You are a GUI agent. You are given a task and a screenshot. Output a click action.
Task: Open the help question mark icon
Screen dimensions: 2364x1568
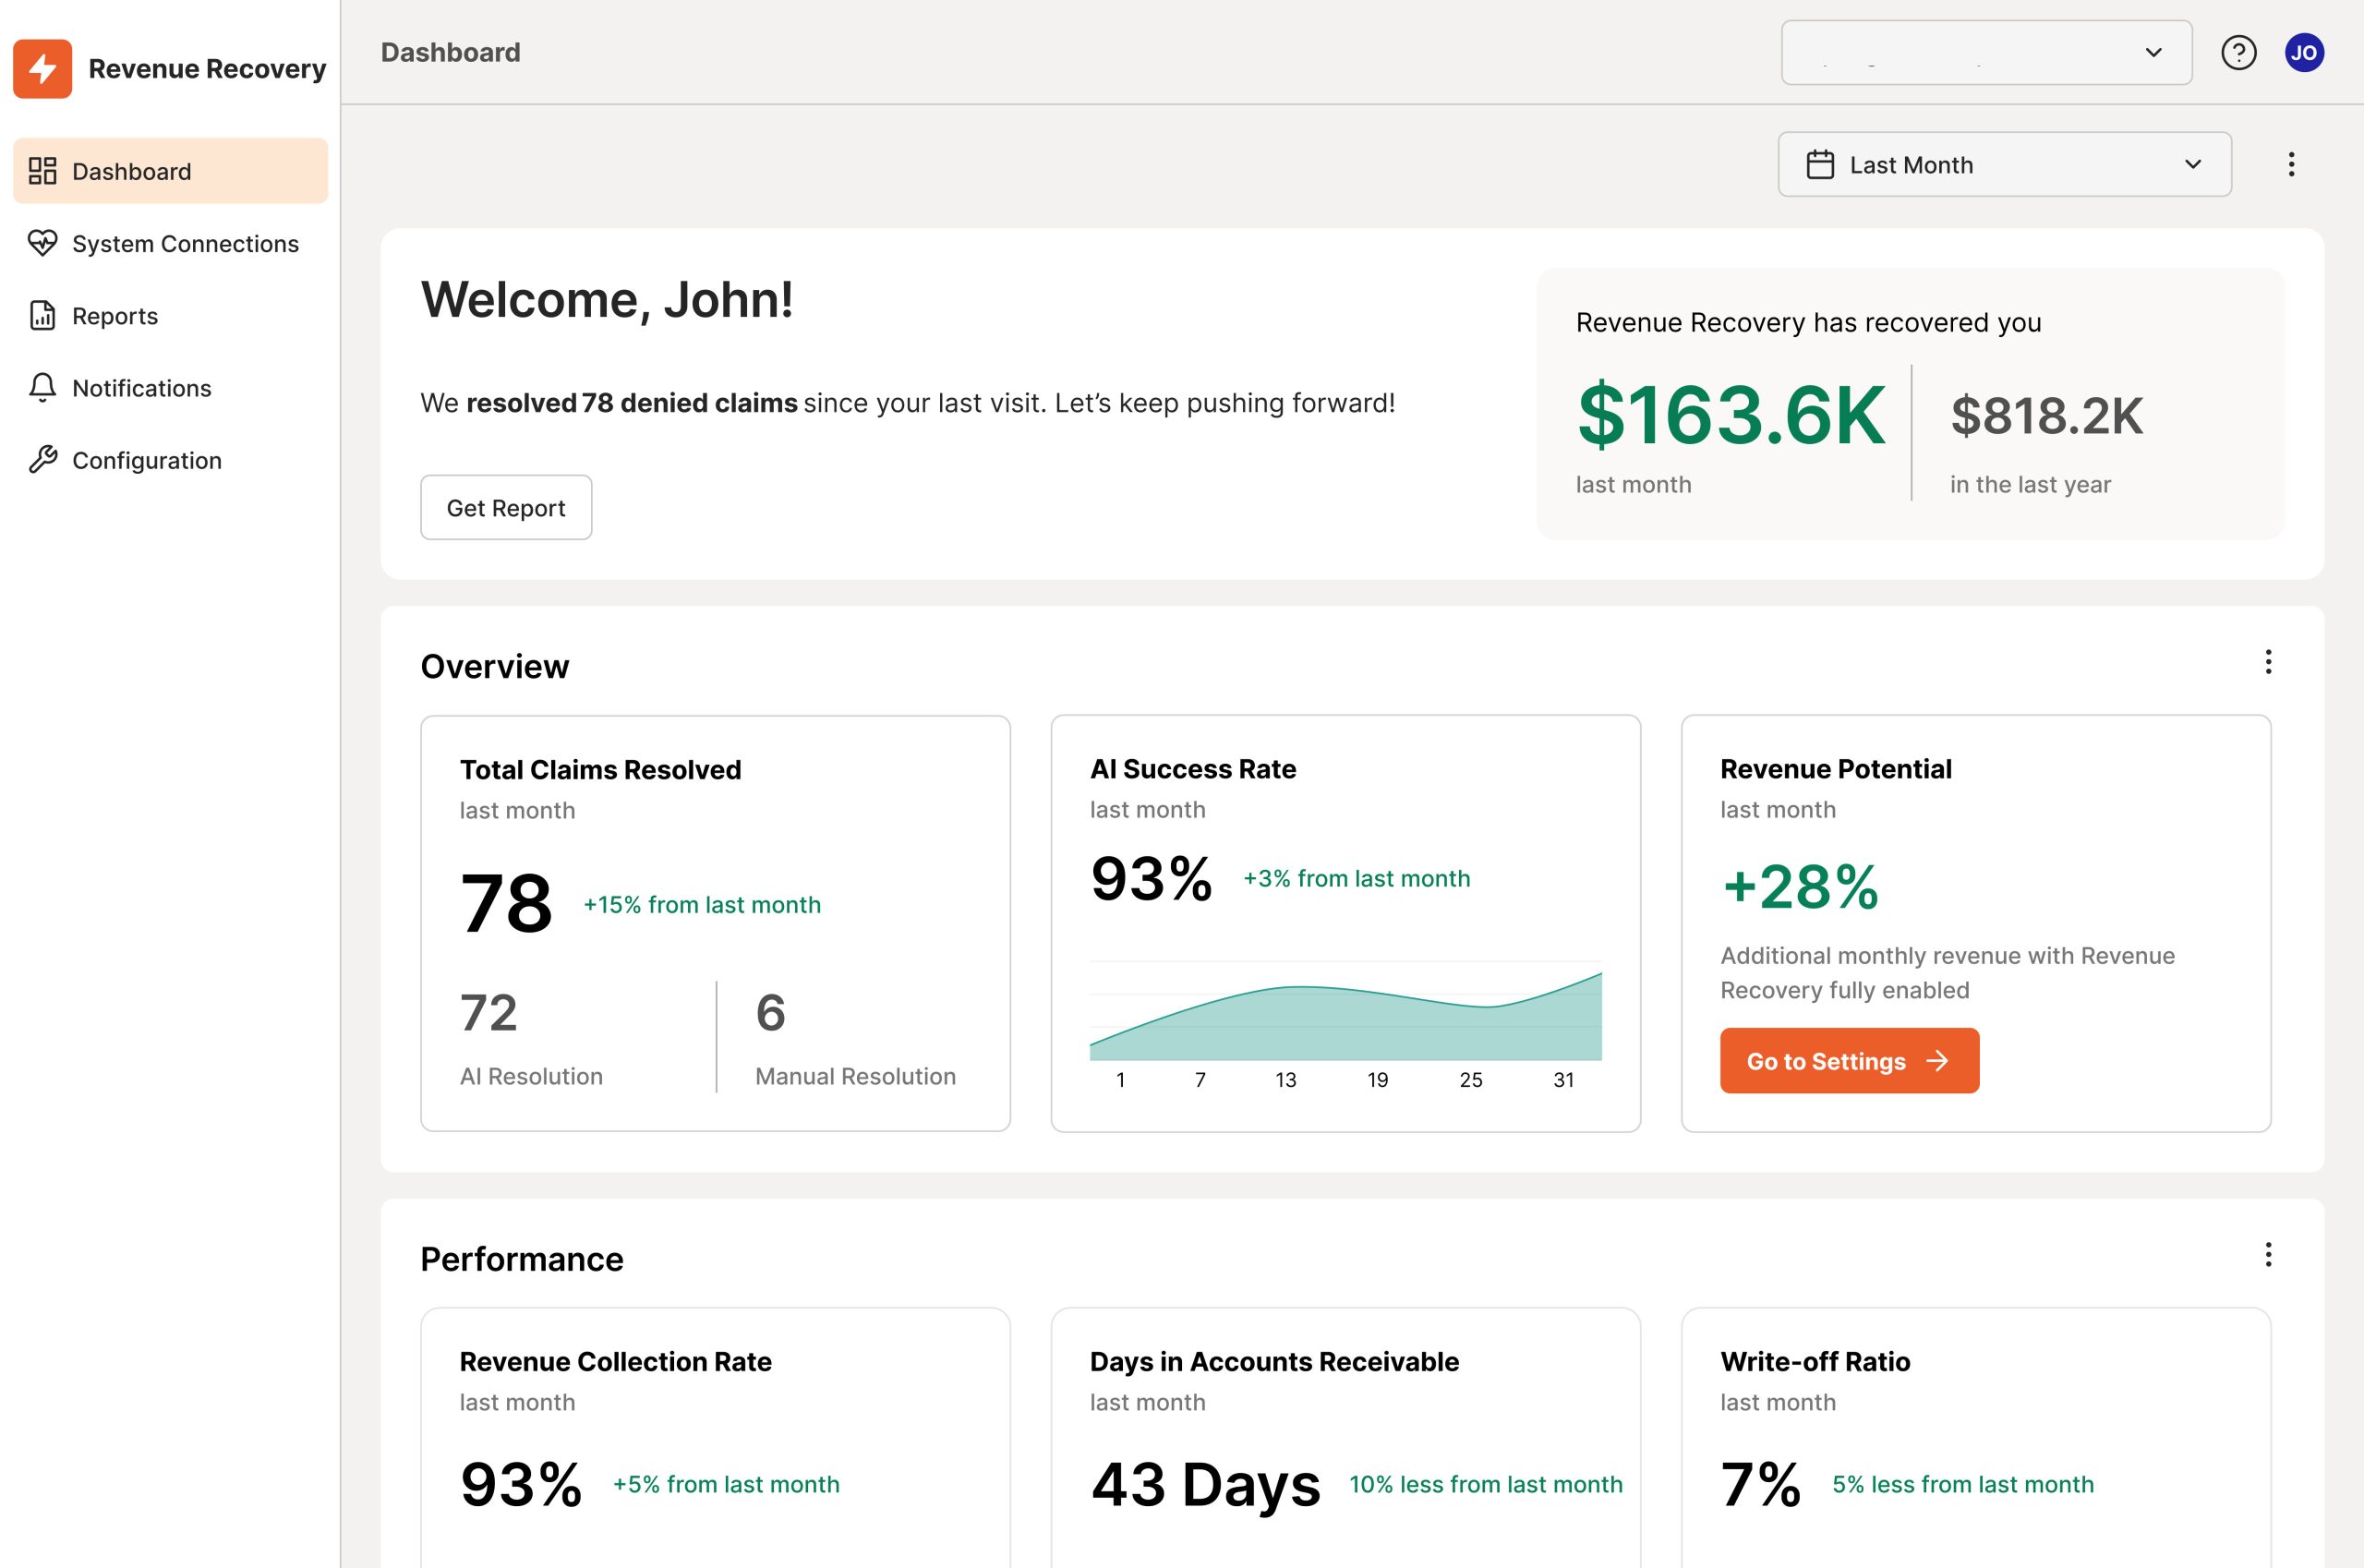[x=2238, y=52]
